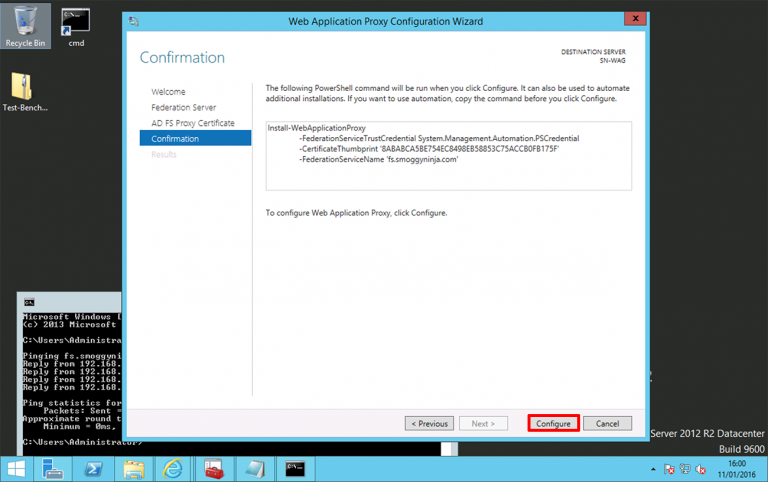
Task: Click the Confirmation page heading
Action: pos(182,57)
